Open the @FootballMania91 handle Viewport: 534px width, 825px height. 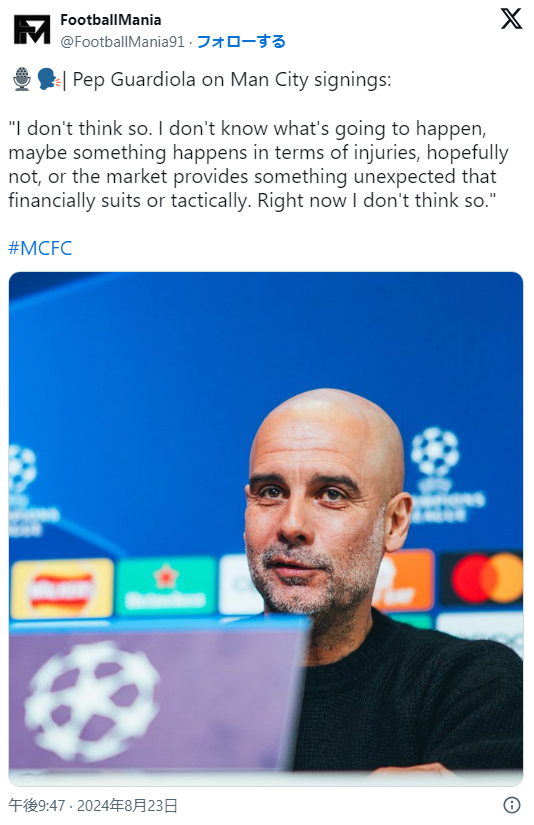(123, 42)
